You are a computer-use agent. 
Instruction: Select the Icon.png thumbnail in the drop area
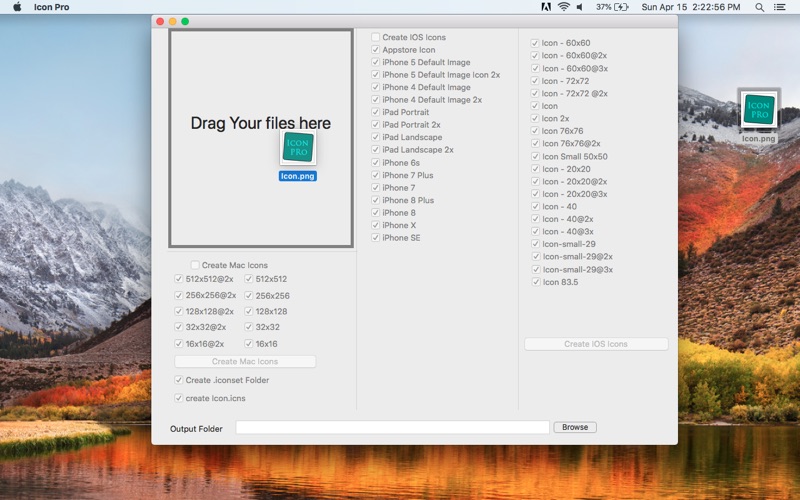(298, 147)
